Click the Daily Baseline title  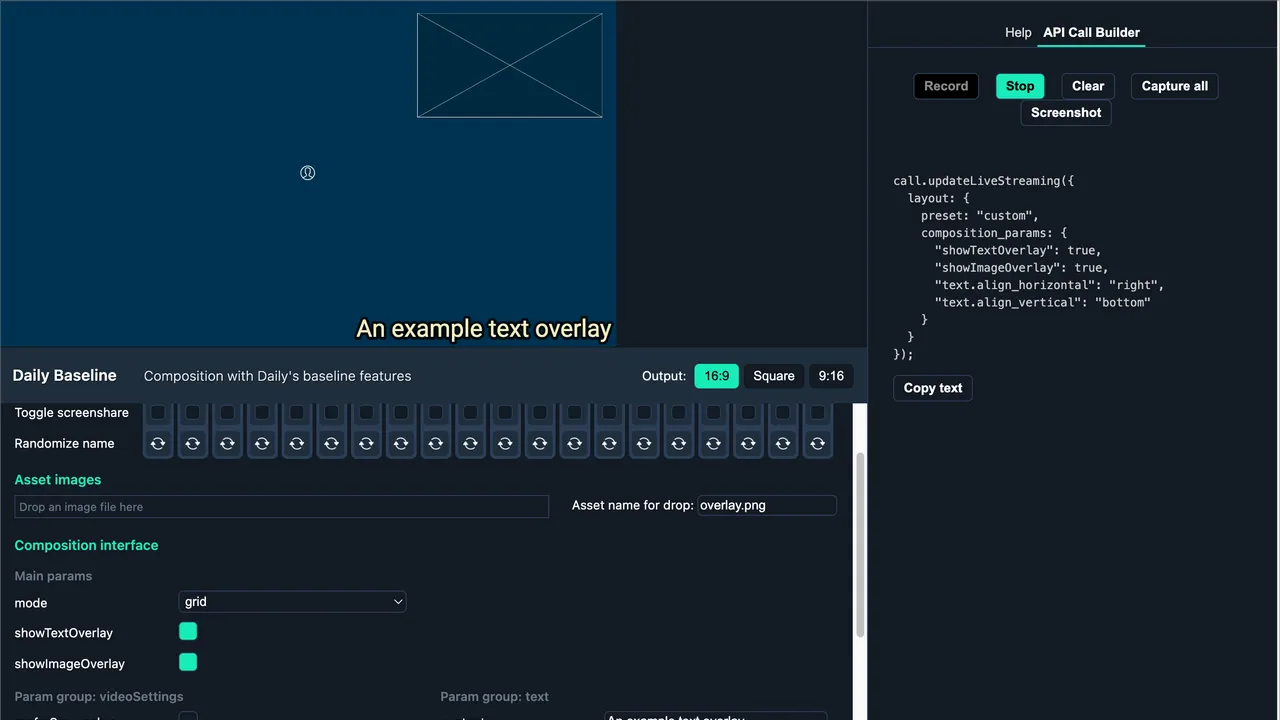pos(65,376)
